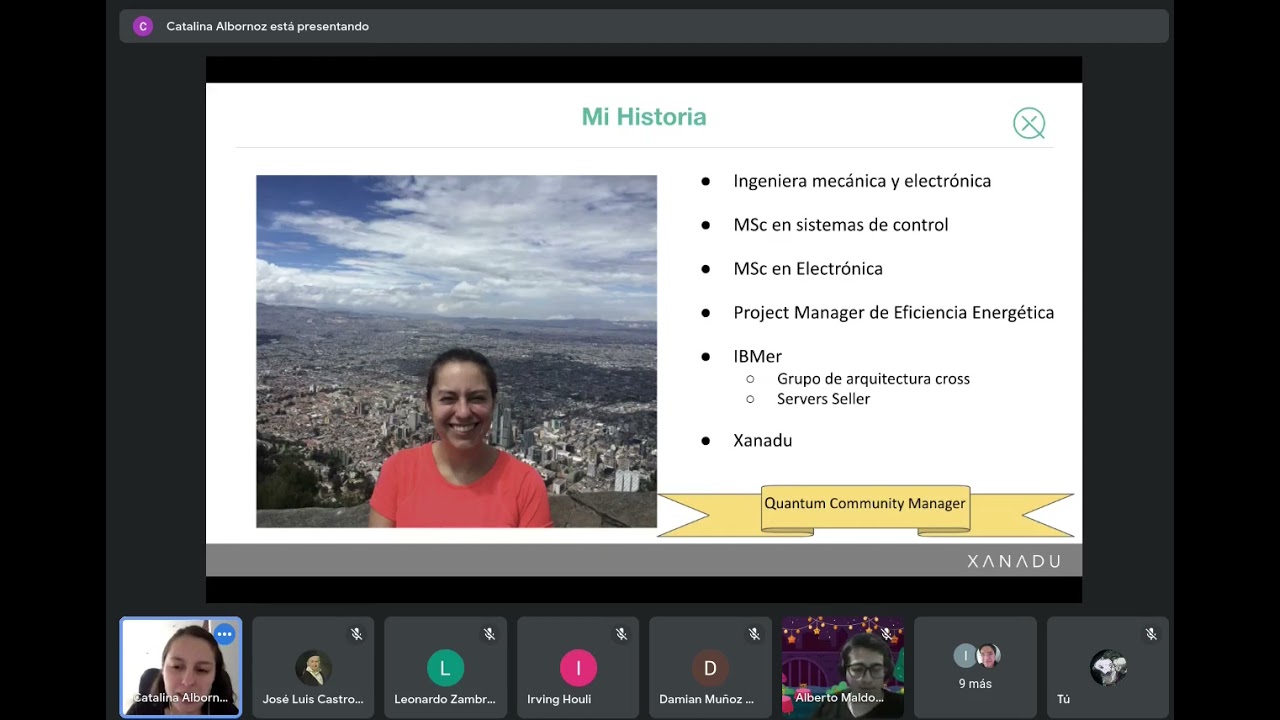
Task: Click Project Manager de Eficiencia Energética text
Action: 894,313
